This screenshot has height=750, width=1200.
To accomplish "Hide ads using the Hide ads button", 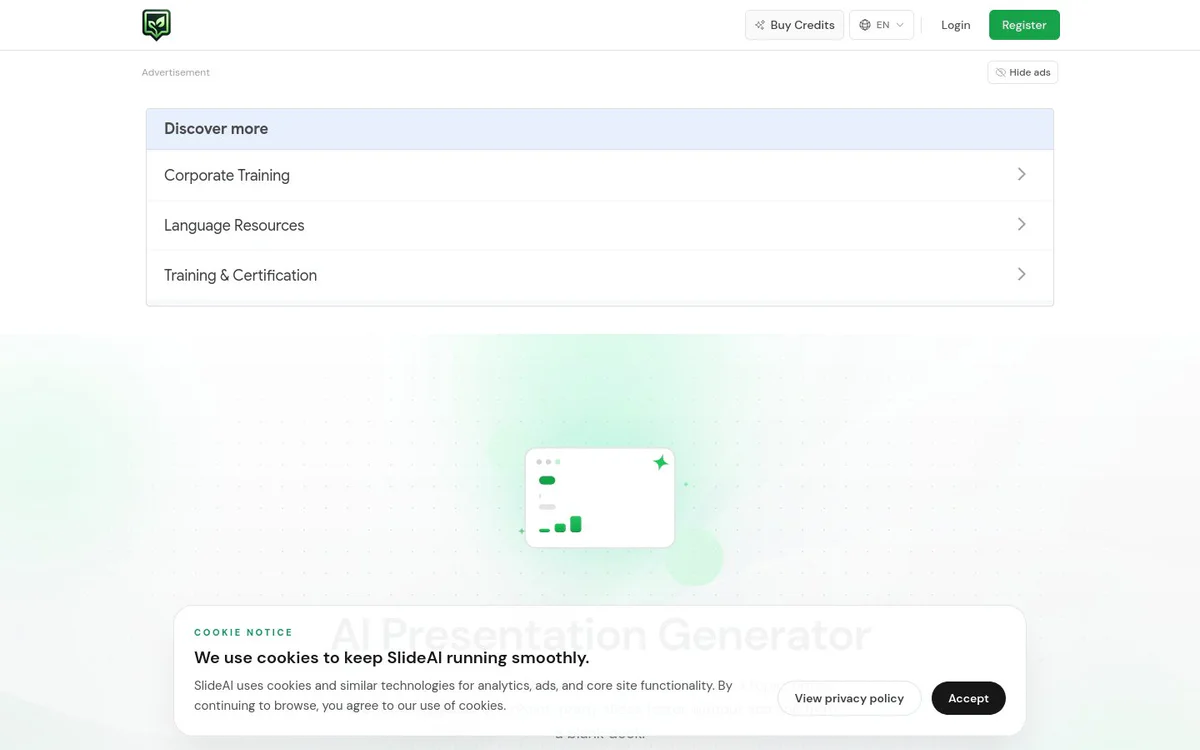I will (x=1023, y=72).
